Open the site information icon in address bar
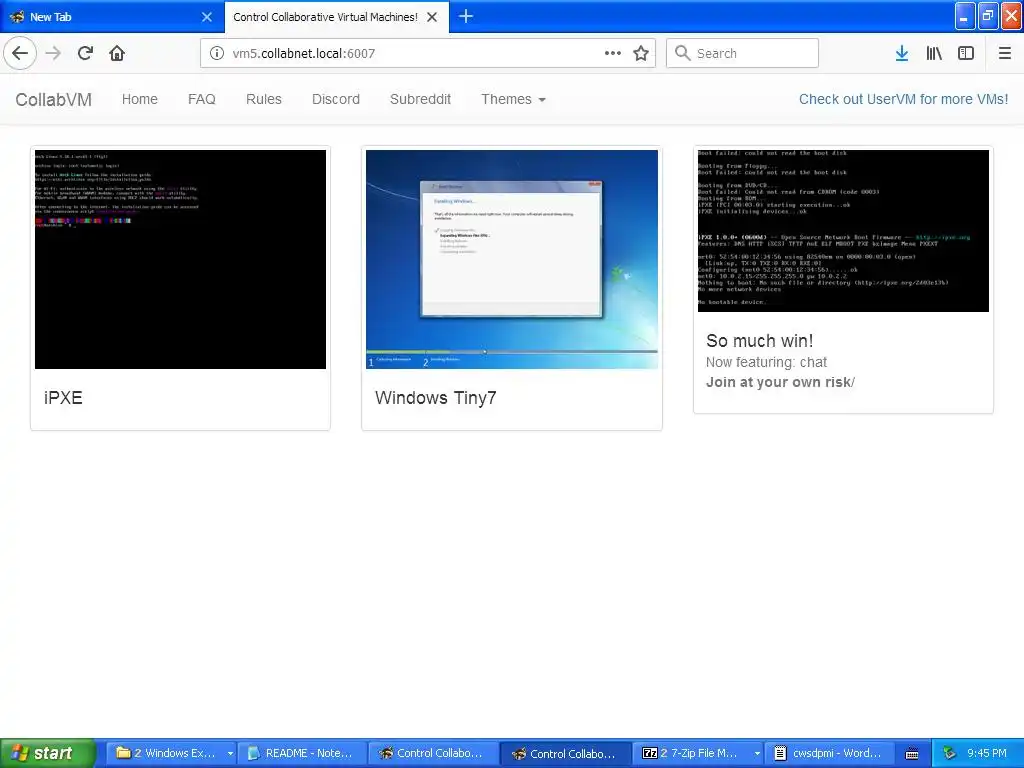Screen dimensions: 1024x768 [x=216, y=53]
